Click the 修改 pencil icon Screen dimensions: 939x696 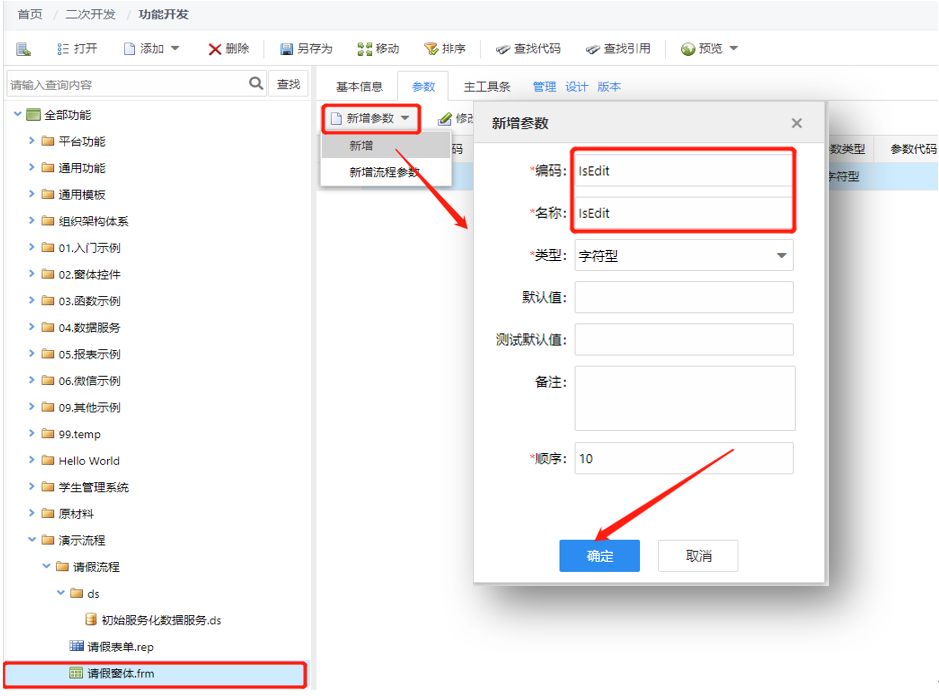444,119
